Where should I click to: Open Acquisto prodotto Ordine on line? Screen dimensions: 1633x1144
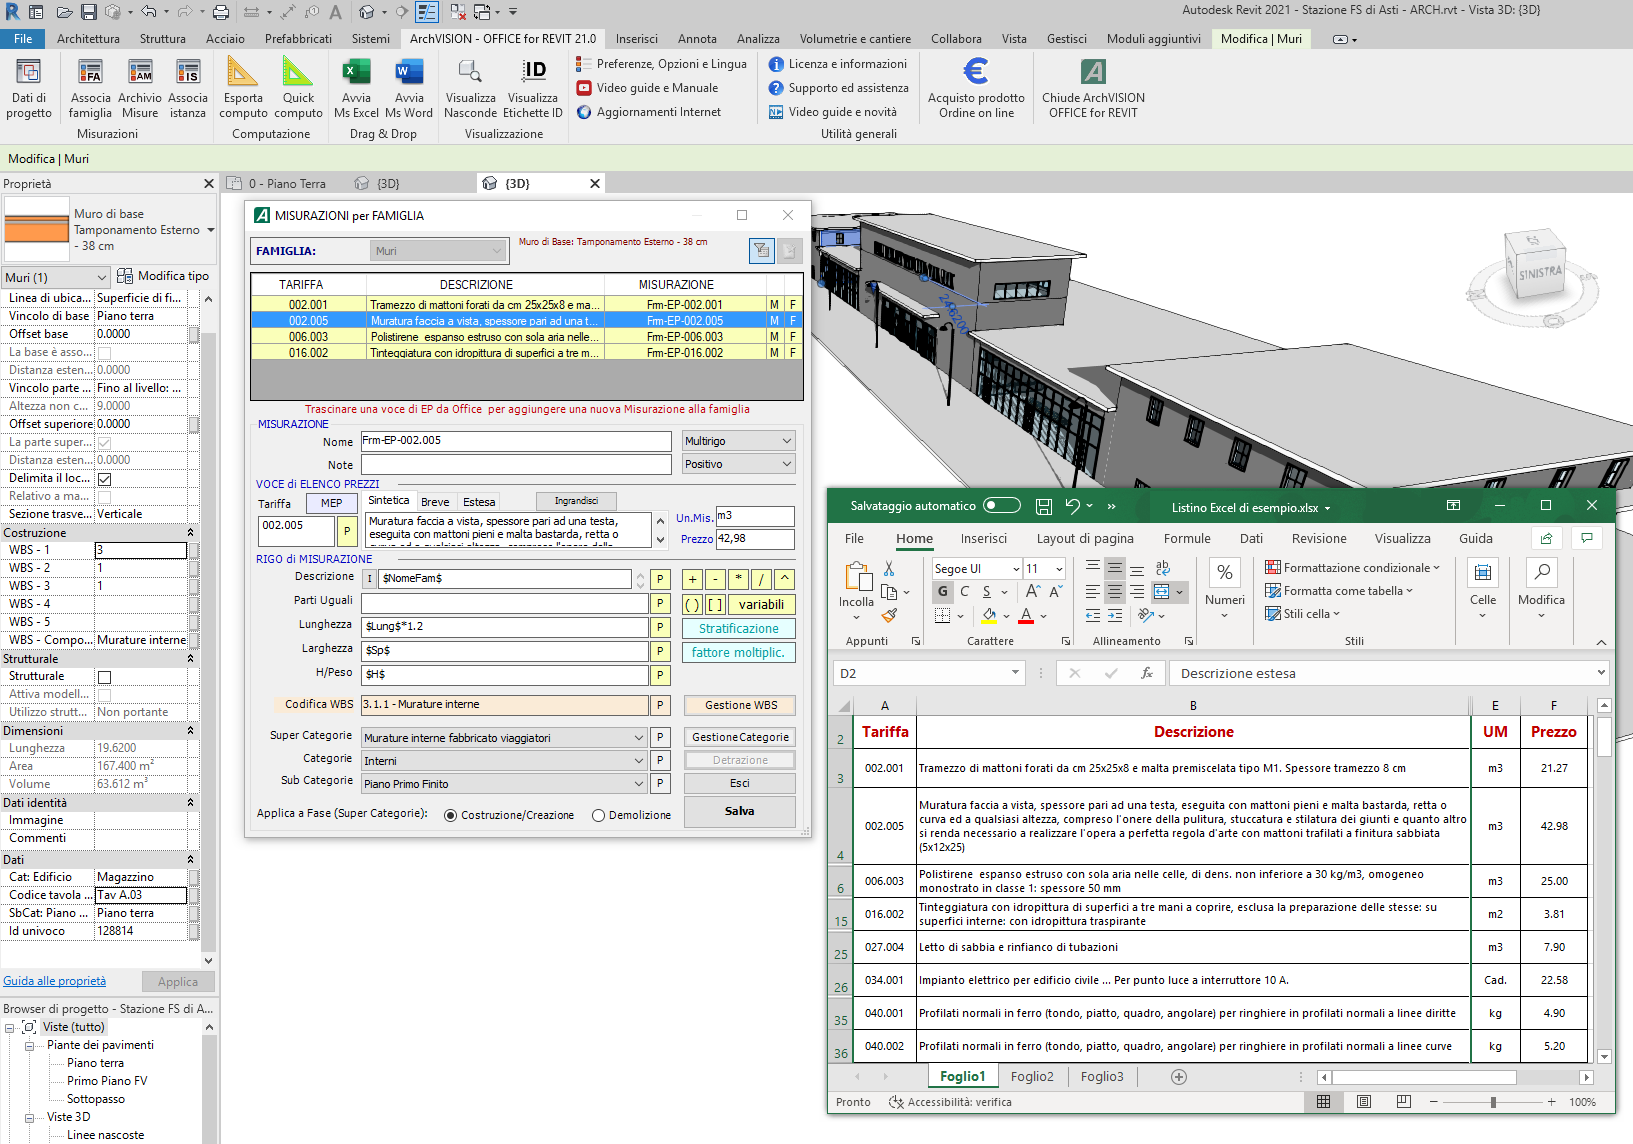976,88
